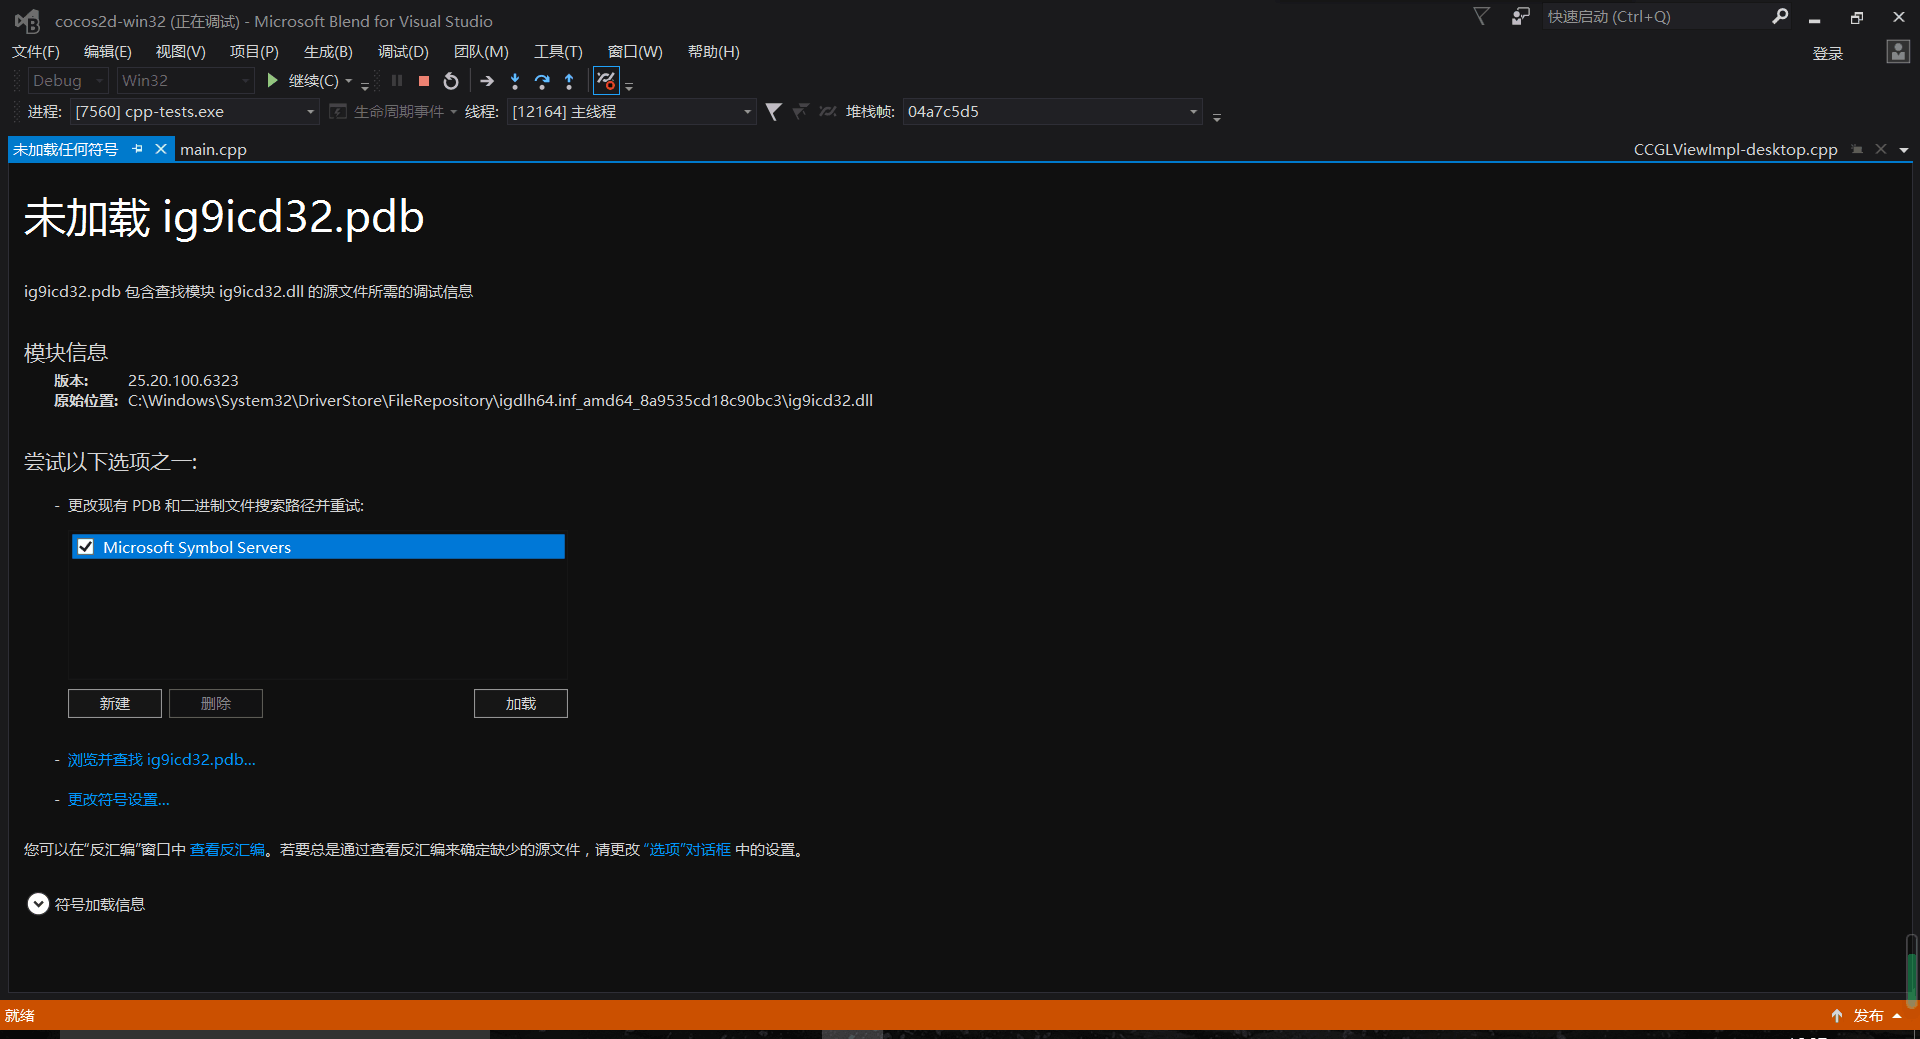
Task: Expand the 继续 button dropdown arrow
Action: click(x=349, y=81)
